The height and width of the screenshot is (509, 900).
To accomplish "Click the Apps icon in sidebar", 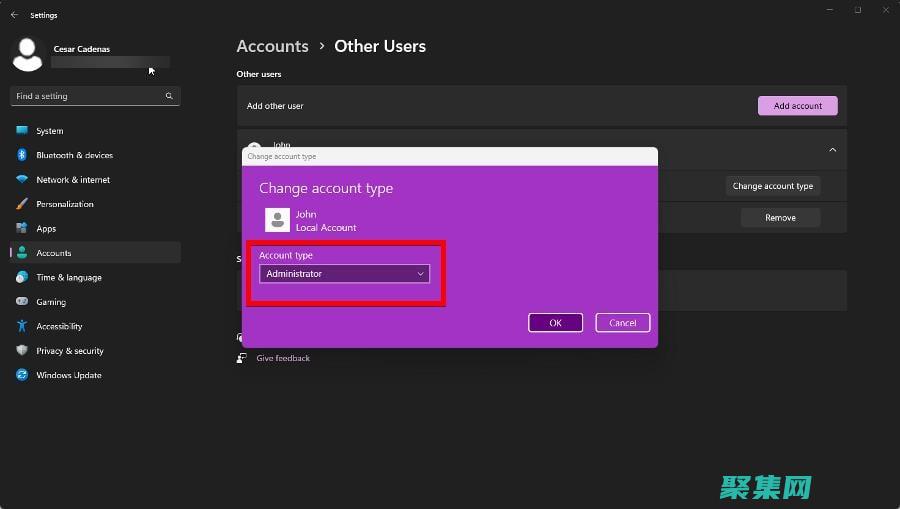I will [x=22, y=229].
